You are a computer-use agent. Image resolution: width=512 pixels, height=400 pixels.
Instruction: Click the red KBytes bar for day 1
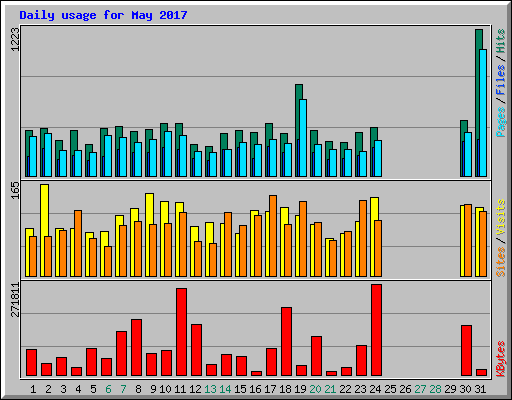[31, 363]
